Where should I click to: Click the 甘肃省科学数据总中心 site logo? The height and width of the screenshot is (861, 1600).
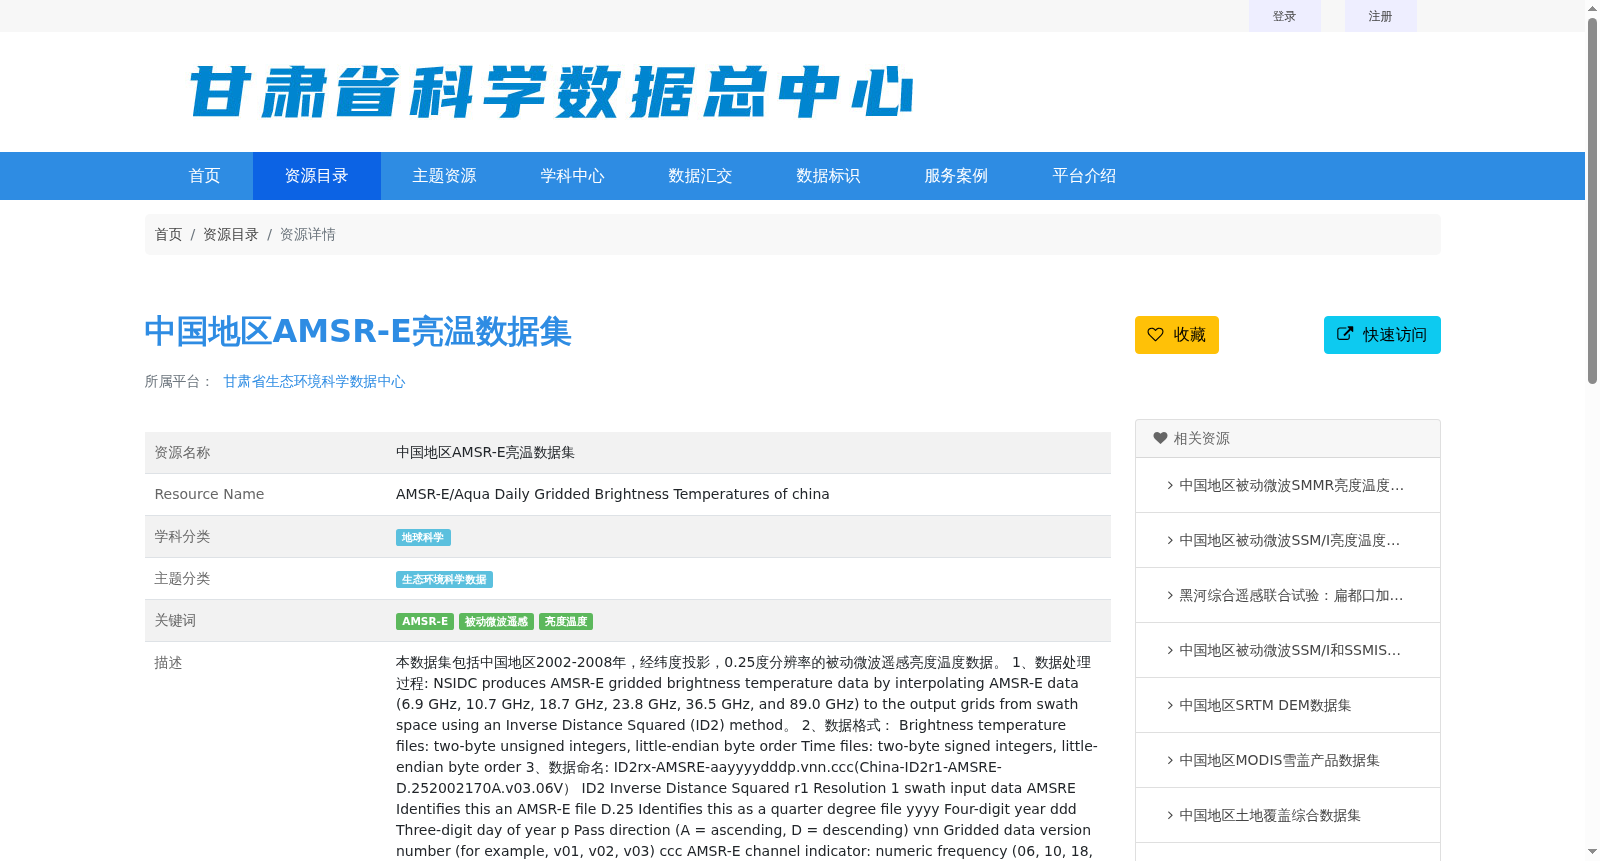tap(551, 92)
